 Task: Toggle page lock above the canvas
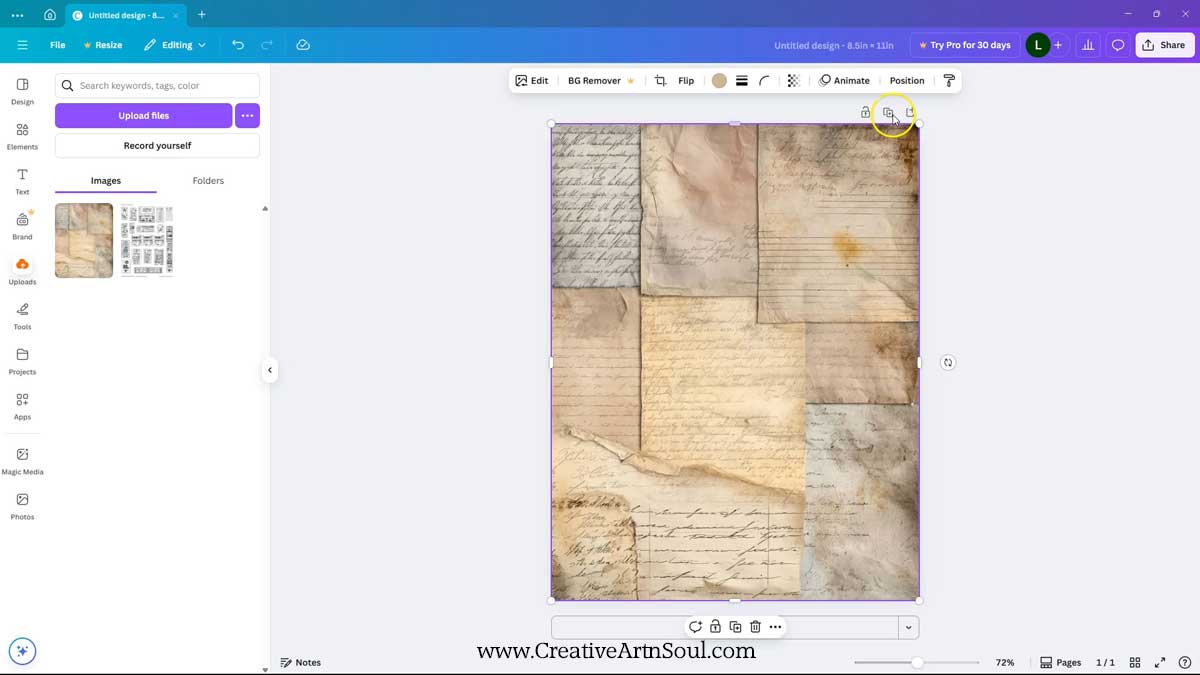point(865,112)
